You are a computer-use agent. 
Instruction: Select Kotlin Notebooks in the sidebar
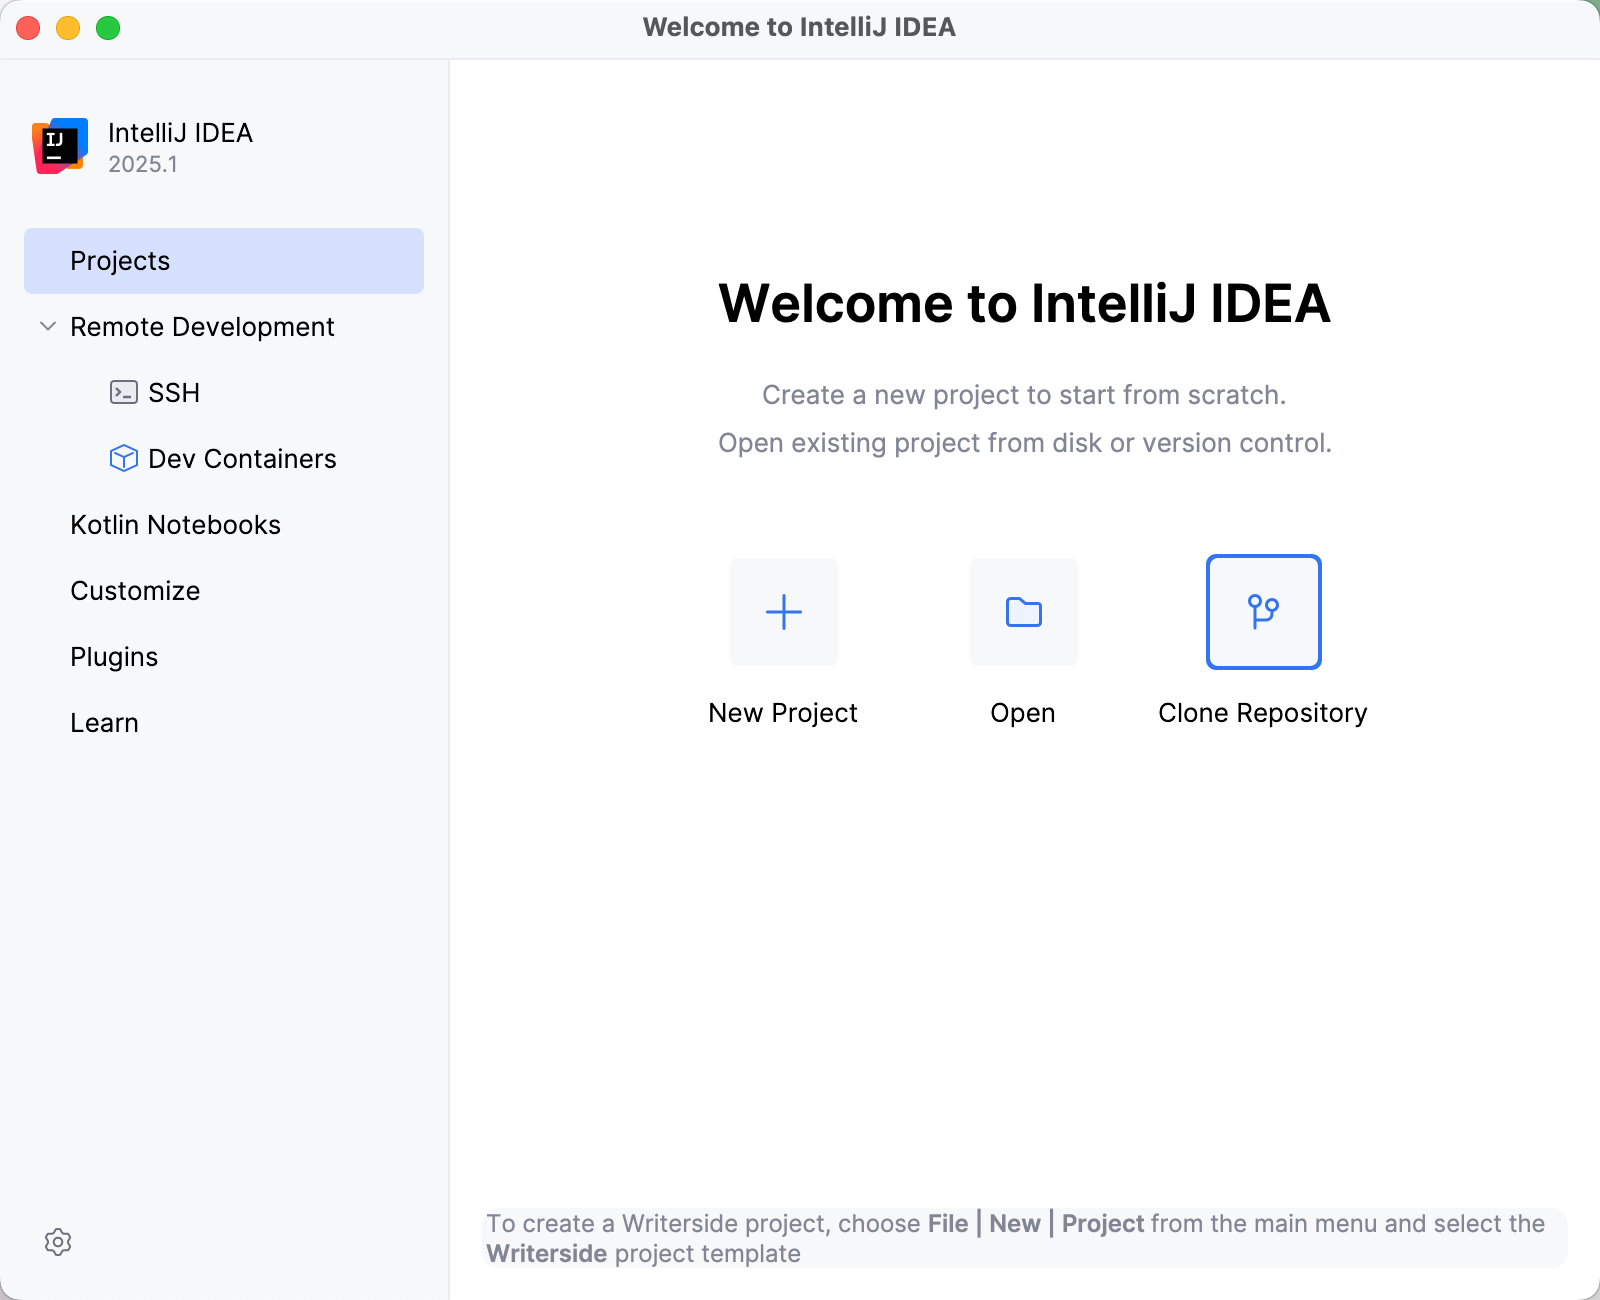click(175, 524)
